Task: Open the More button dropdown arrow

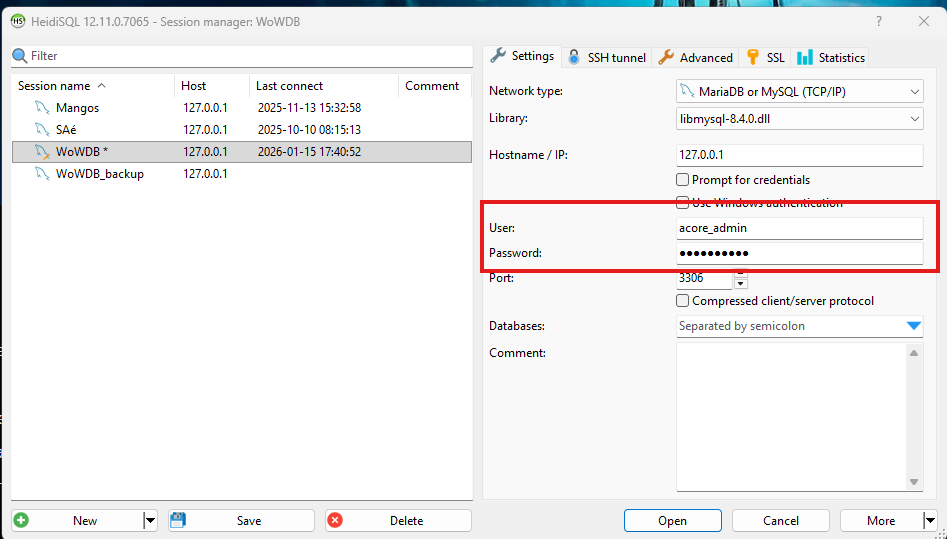Action: pos(930,520)
